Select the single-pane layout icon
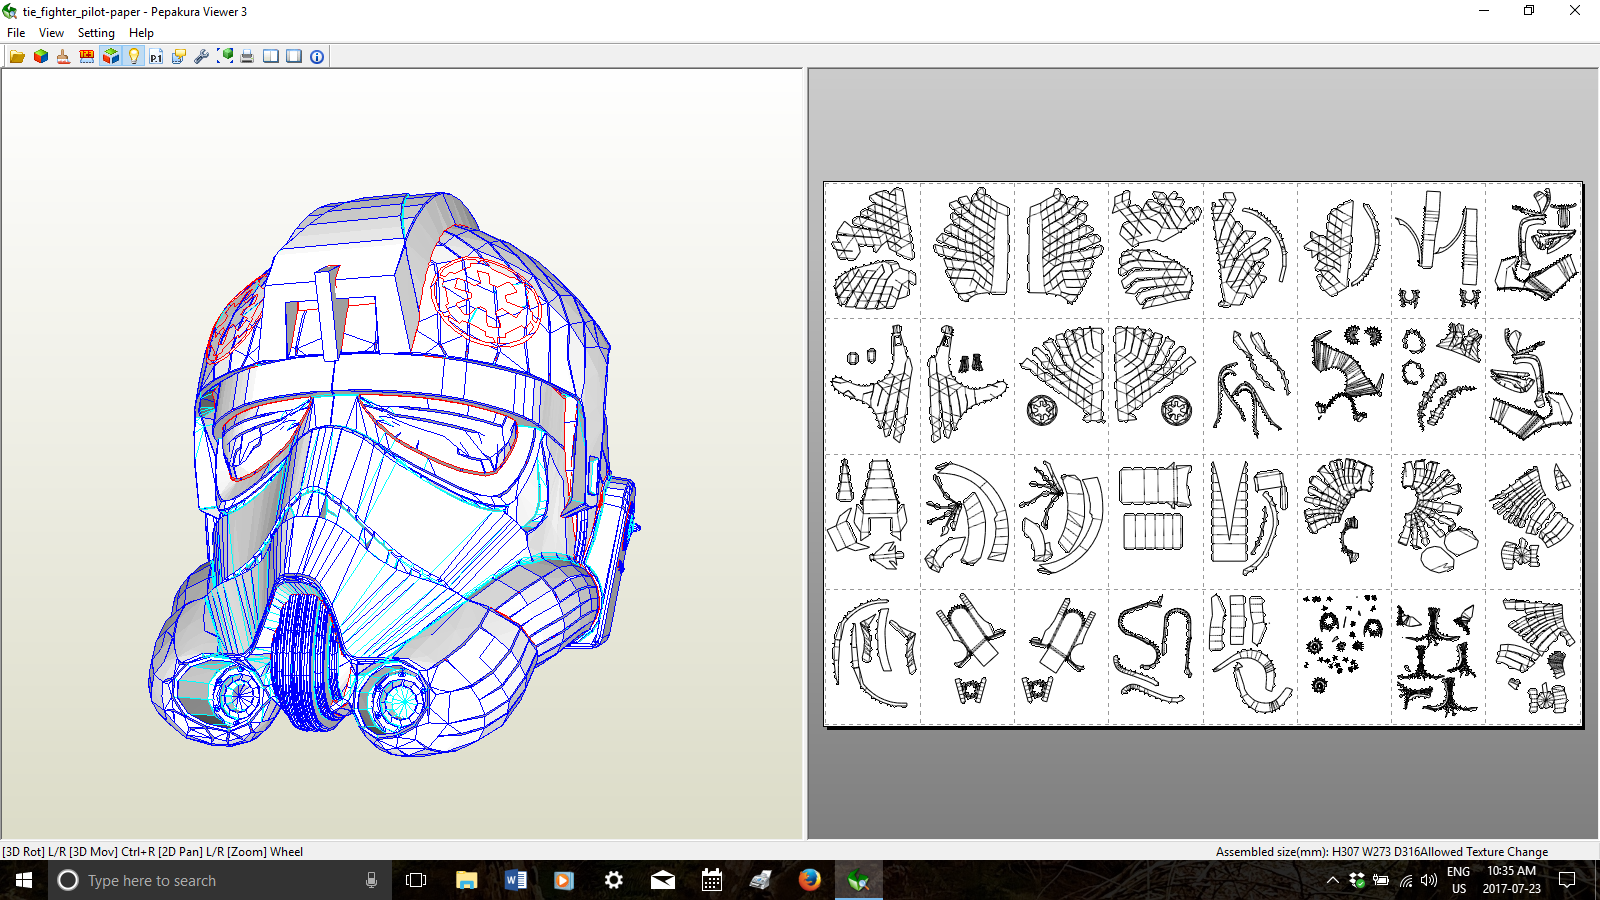1600x900 pixels. [294, 57]
